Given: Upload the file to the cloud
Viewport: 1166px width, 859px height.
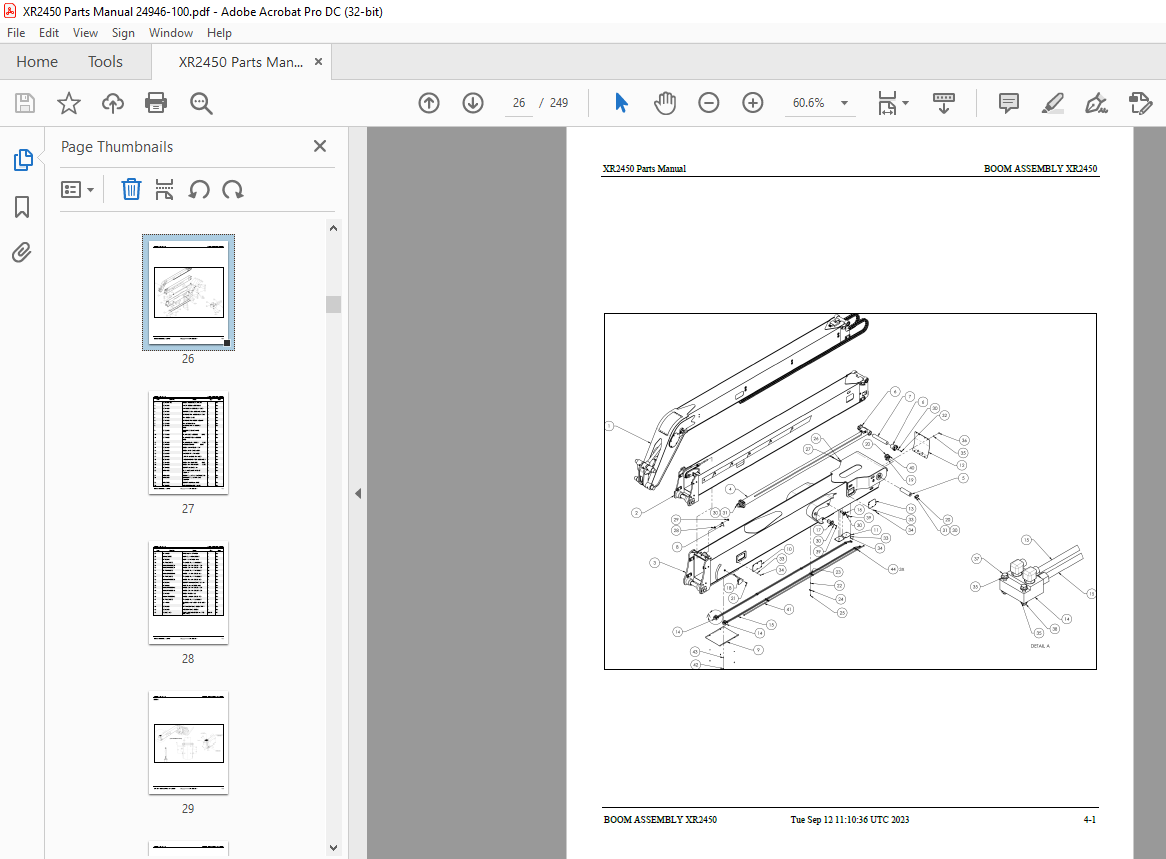Looking at the screenshot, I should [x=112, y=103].
